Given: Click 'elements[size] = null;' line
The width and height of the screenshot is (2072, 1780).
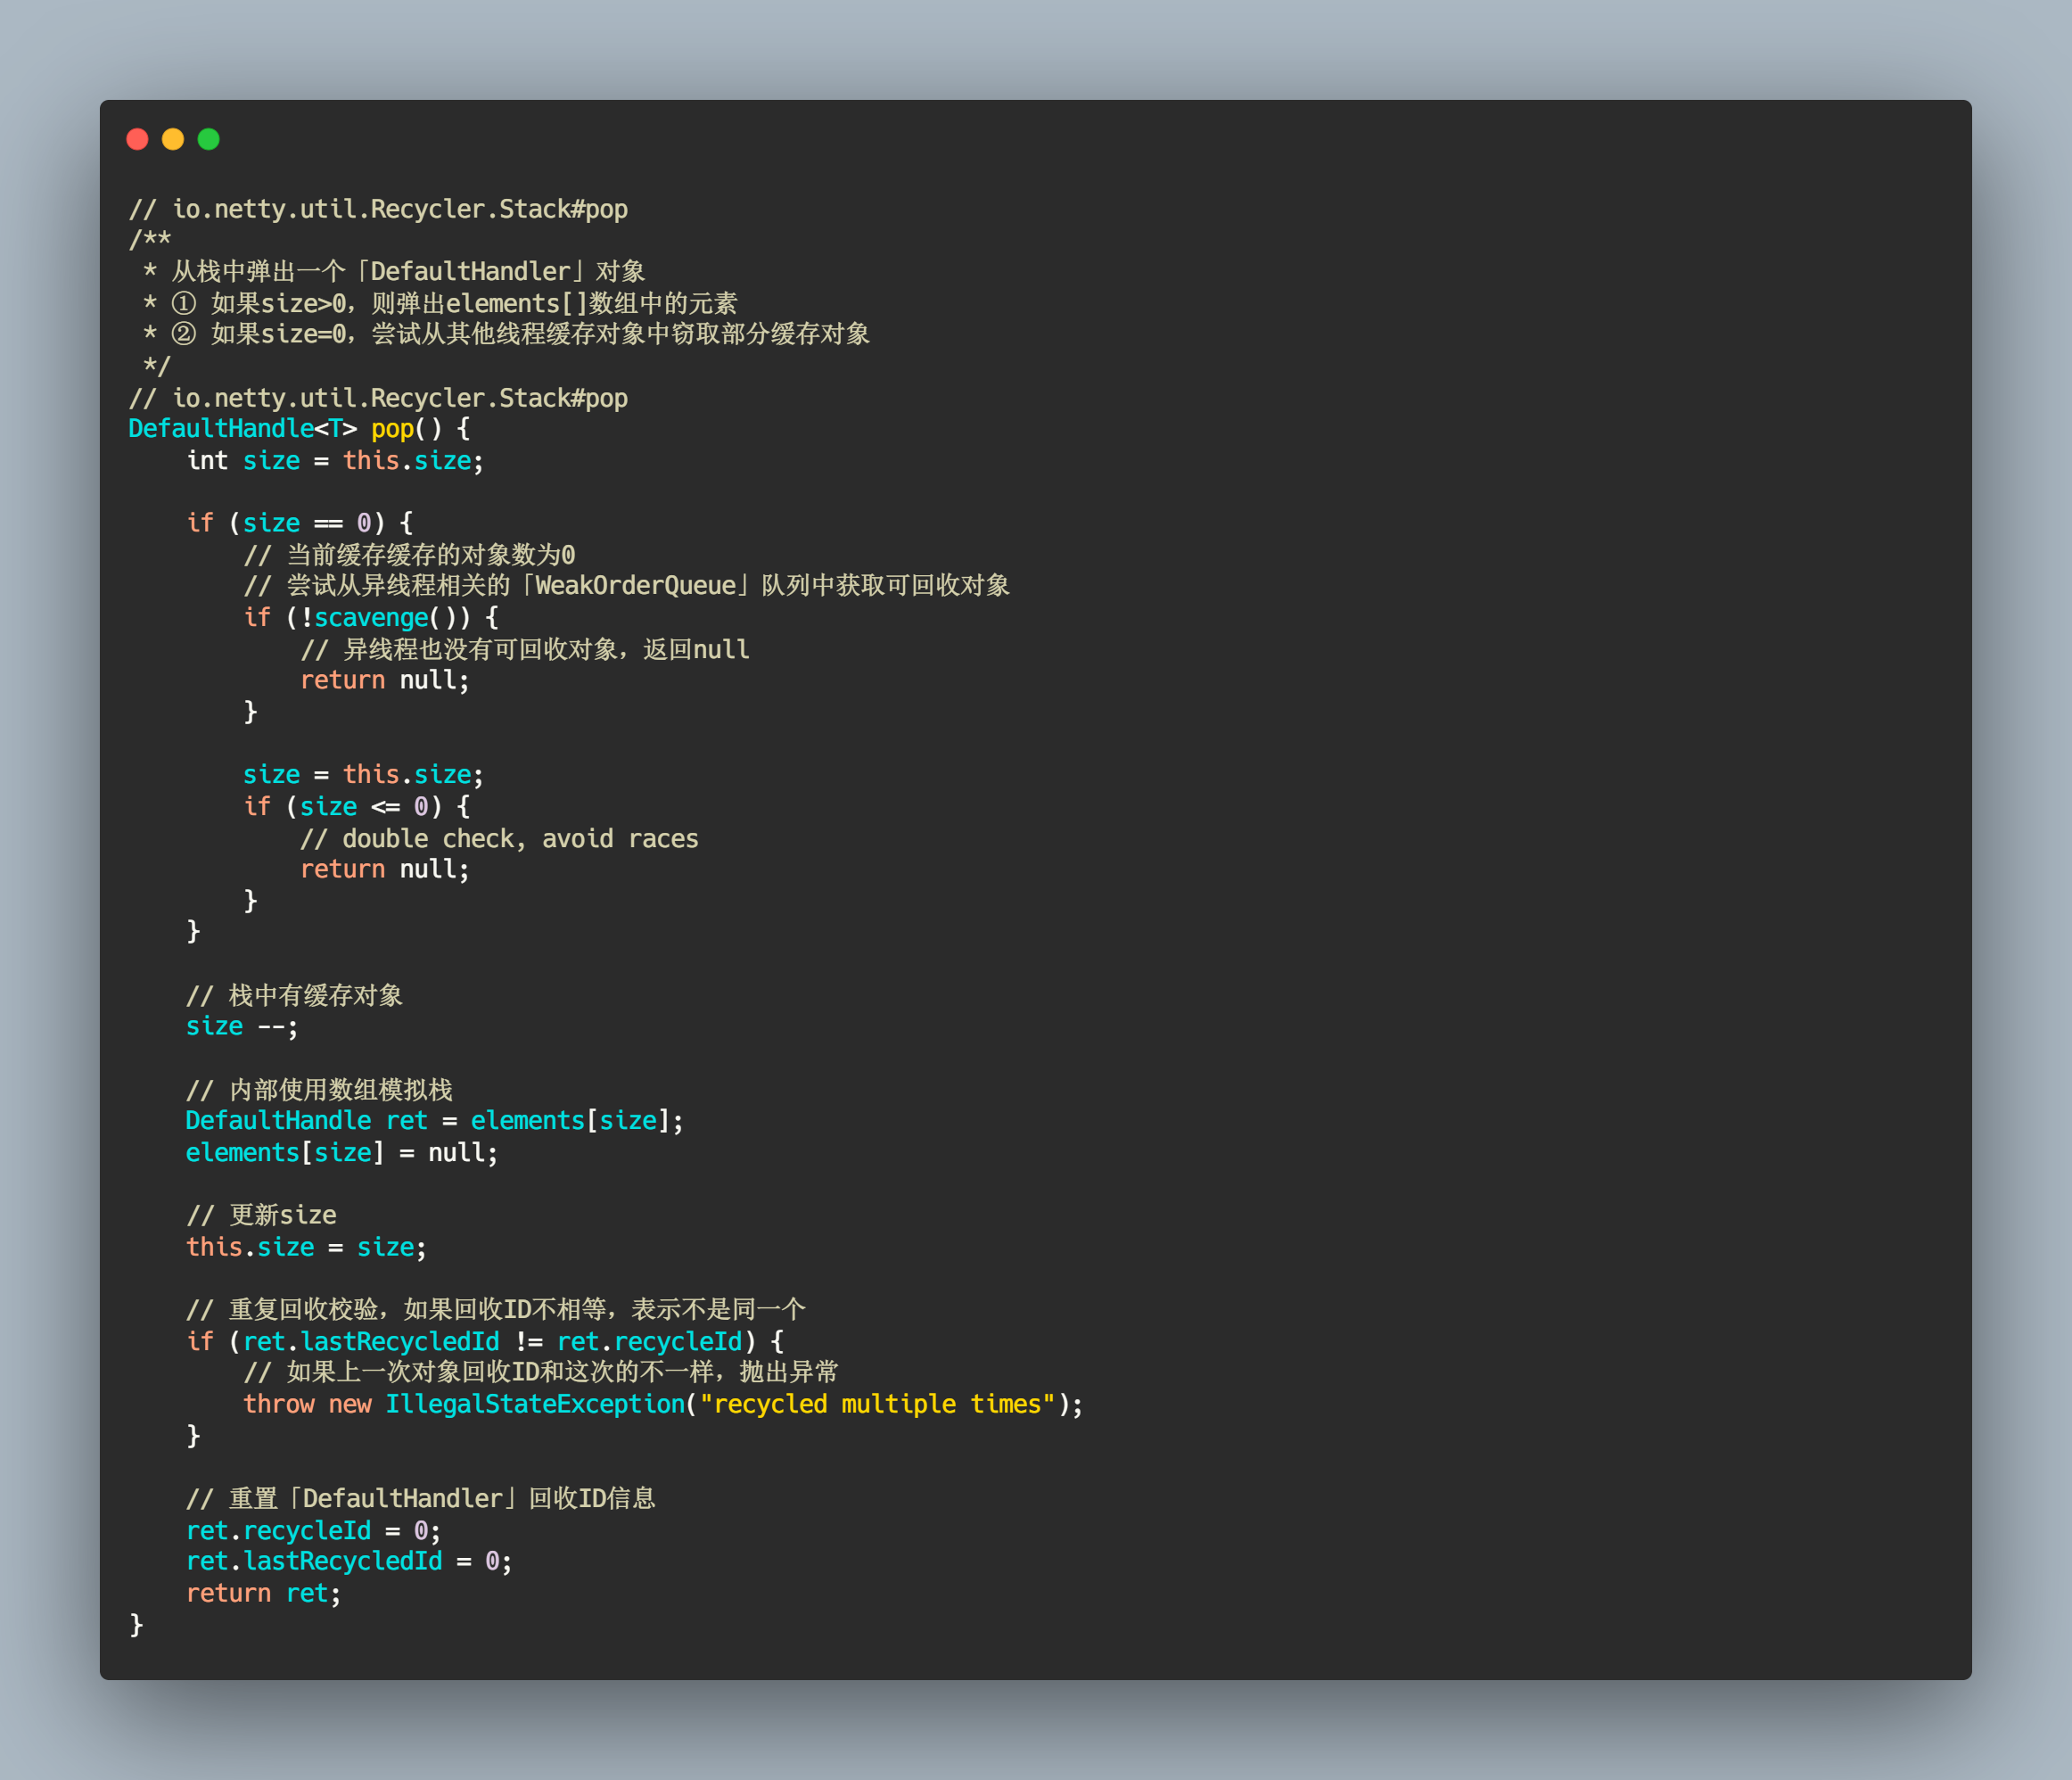Looking at the screenshot, I should 341,1152.
